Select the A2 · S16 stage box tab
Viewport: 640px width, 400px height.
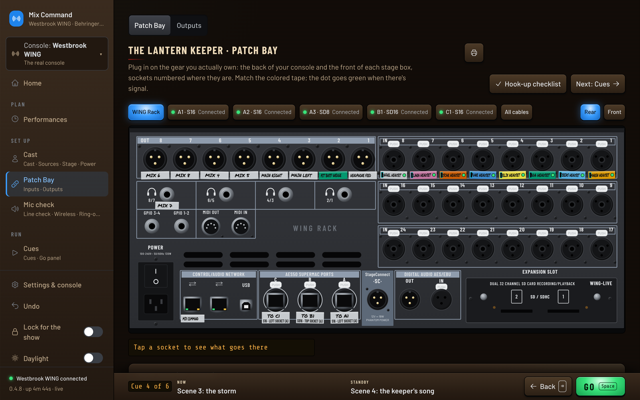click(x=264, y=112)
